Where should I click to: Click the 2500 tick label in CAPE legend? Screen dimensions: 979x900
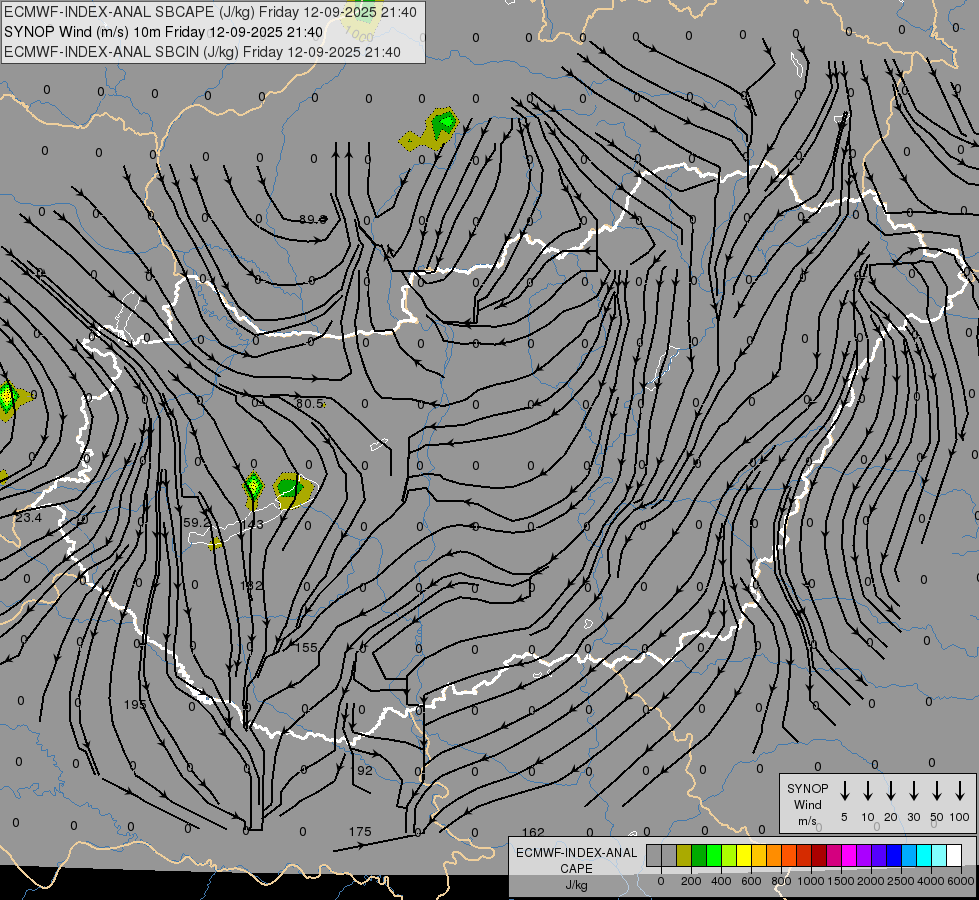901,881
